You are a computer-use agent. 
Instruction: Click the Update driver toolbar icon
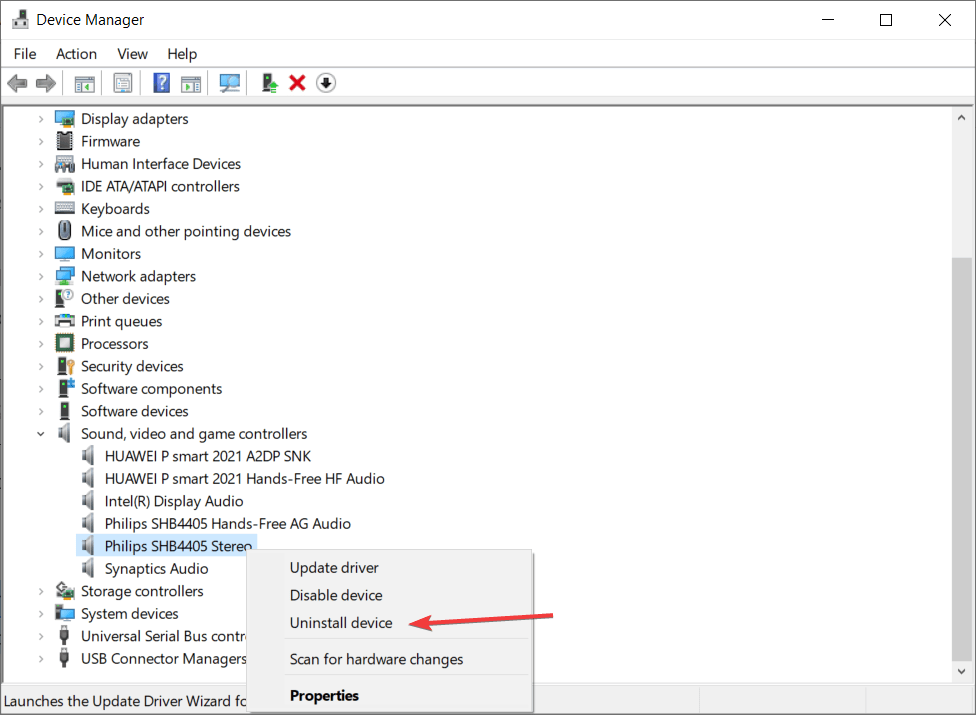(x=269, y=83)
